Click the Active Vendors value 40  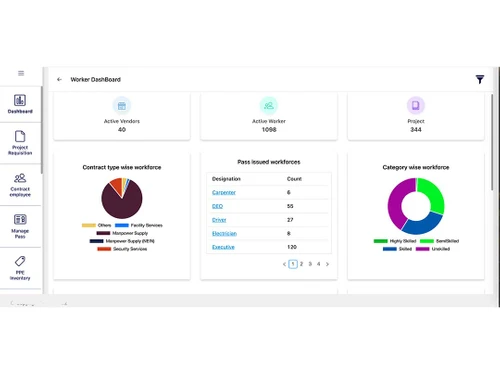click(x=122, y=130)
